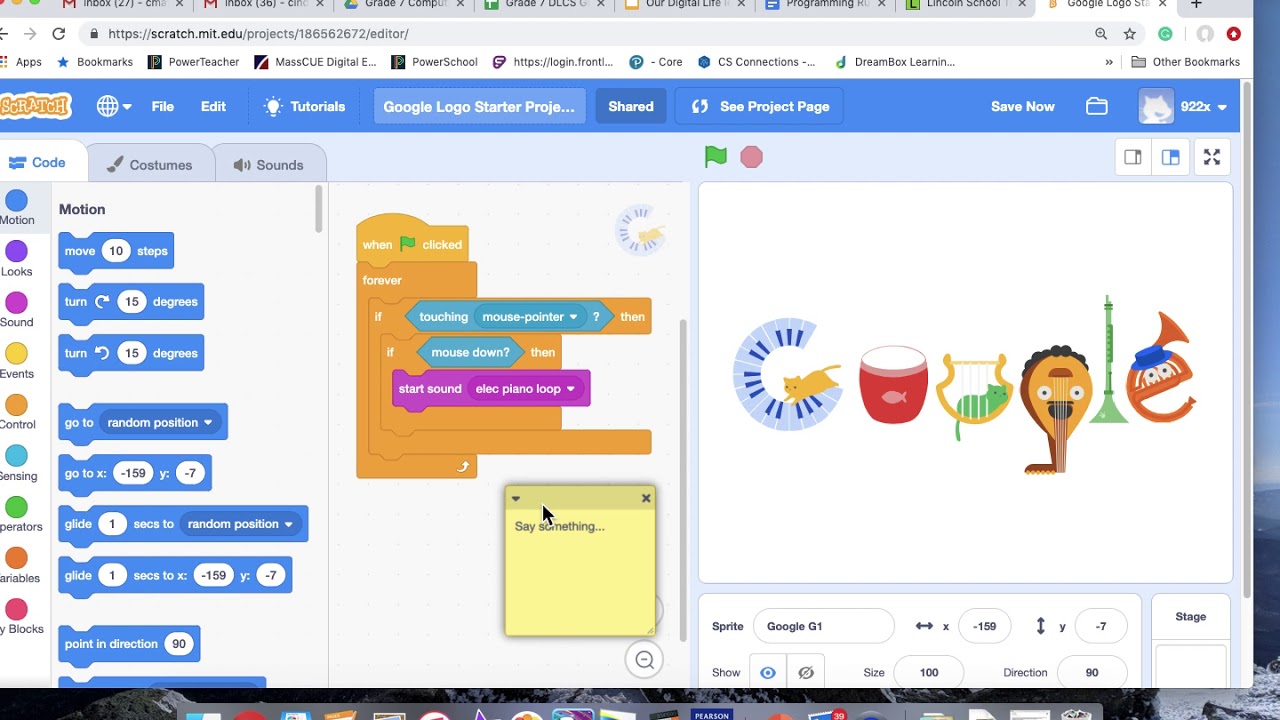The image size is (1280, 720).
Task: Select Events block category
Action: [16, 361]
